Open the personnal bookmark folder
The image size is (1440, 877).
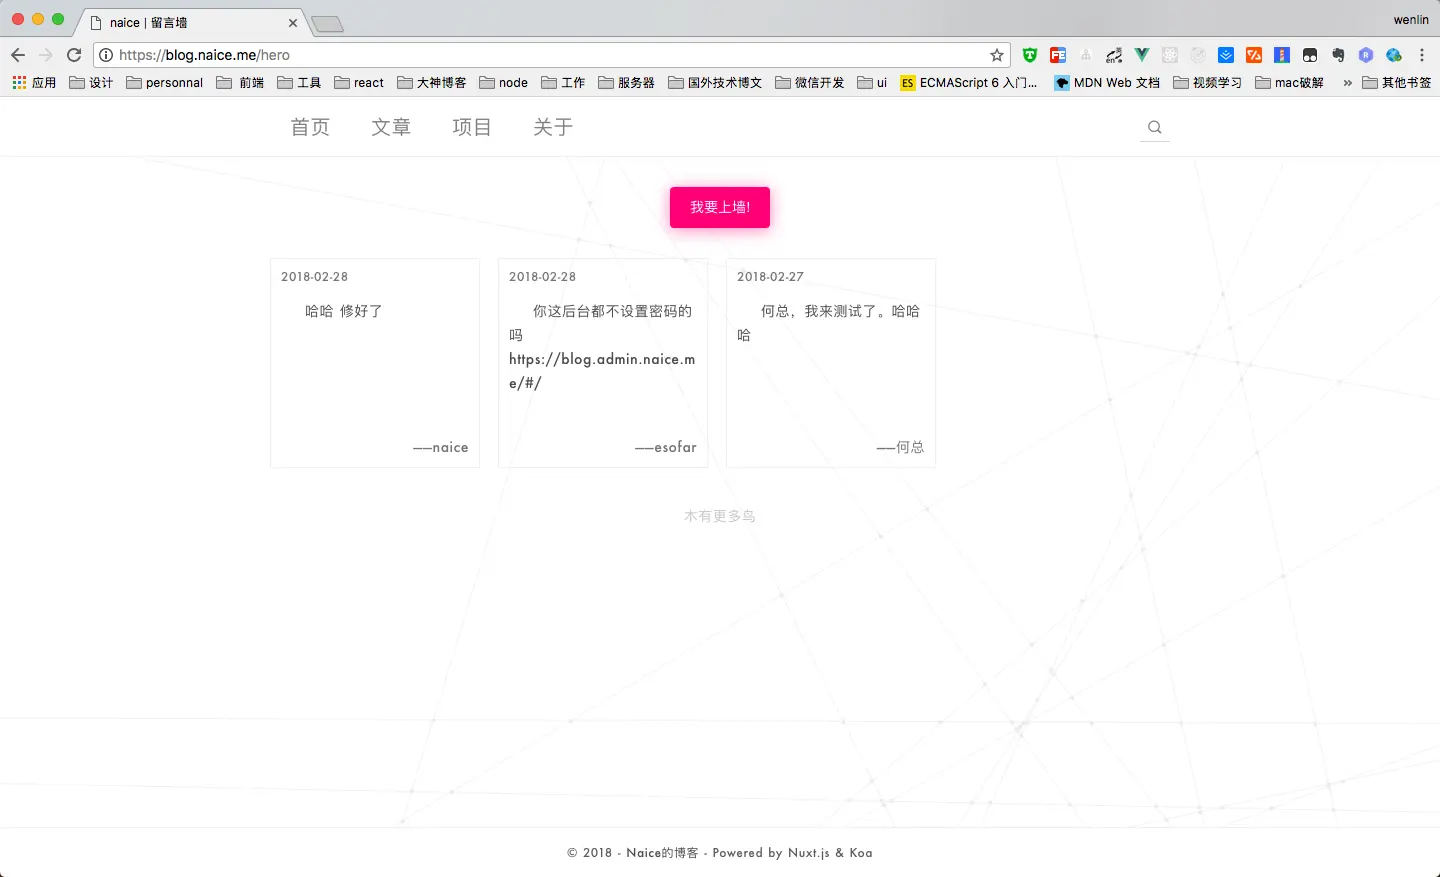[165, 83]
